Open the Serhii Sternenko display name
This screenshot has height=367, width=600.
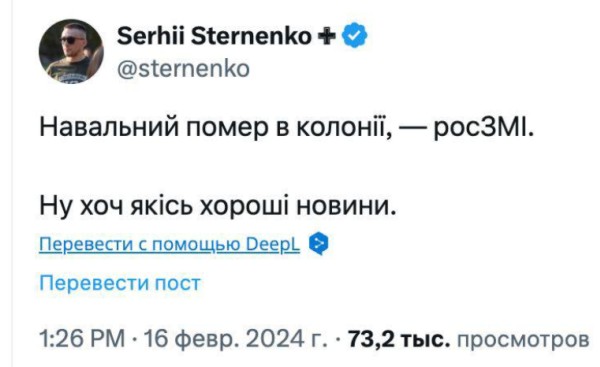[214, 36]
